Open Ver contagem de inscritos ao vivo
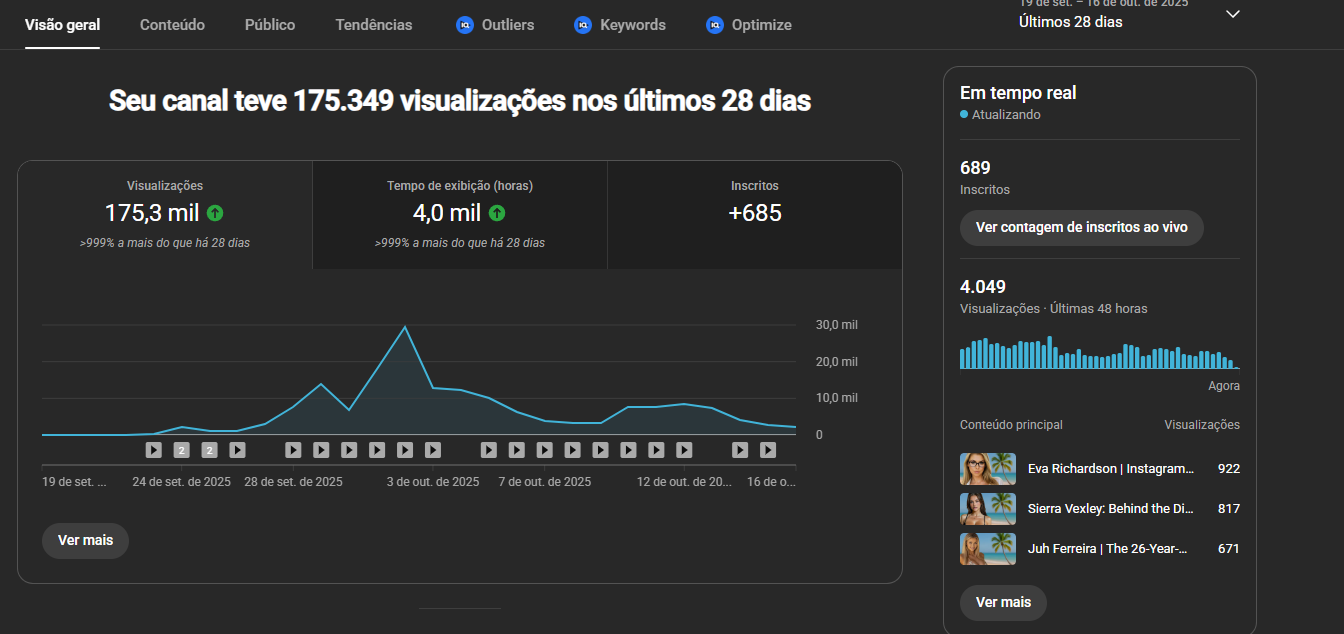This screenshot has height=634, width=1344. (1081, 227)
